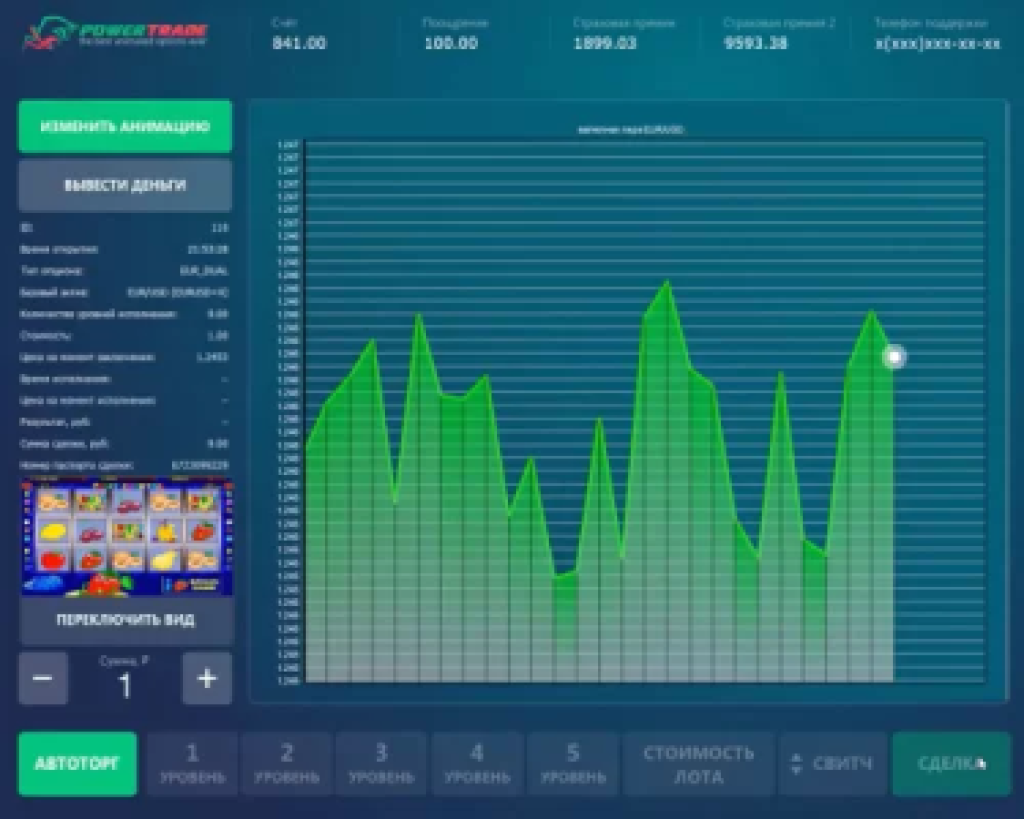Toggle view with ПЕРЕКЛЮЧИТЬ ВИД

(125, 620)
